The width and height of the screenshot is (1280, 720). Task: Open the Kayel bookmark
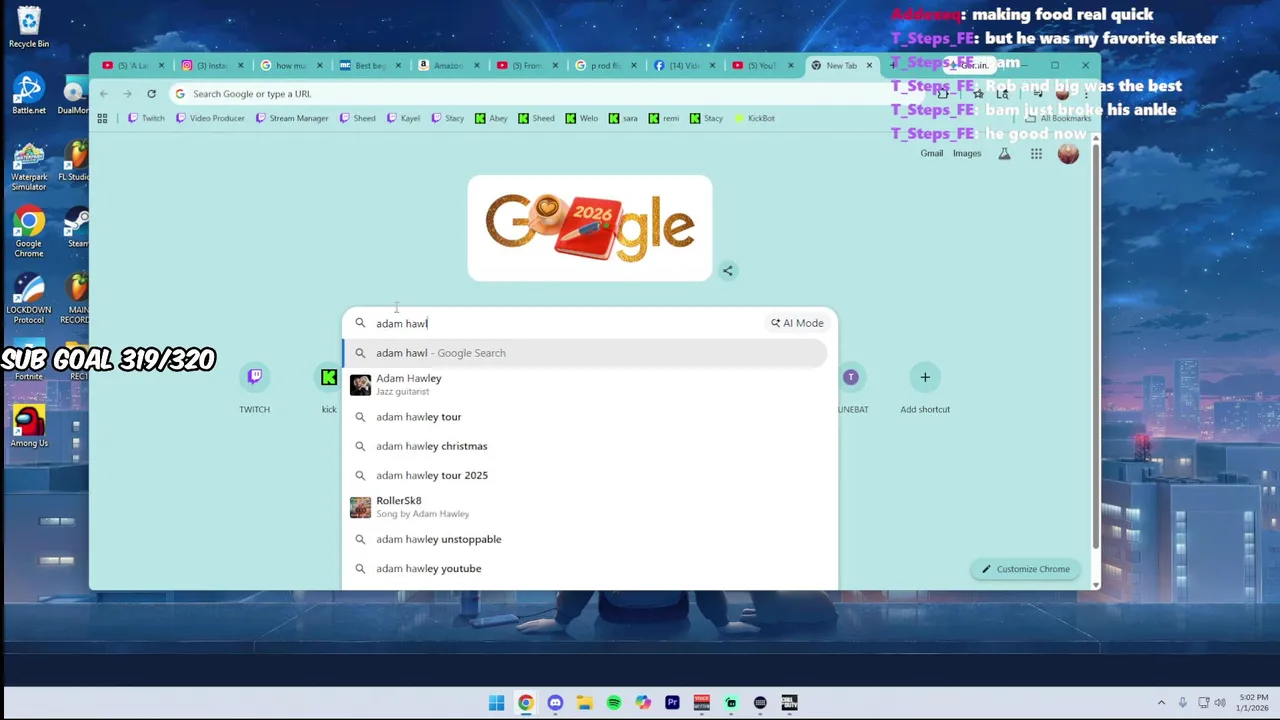click(403, 118)
